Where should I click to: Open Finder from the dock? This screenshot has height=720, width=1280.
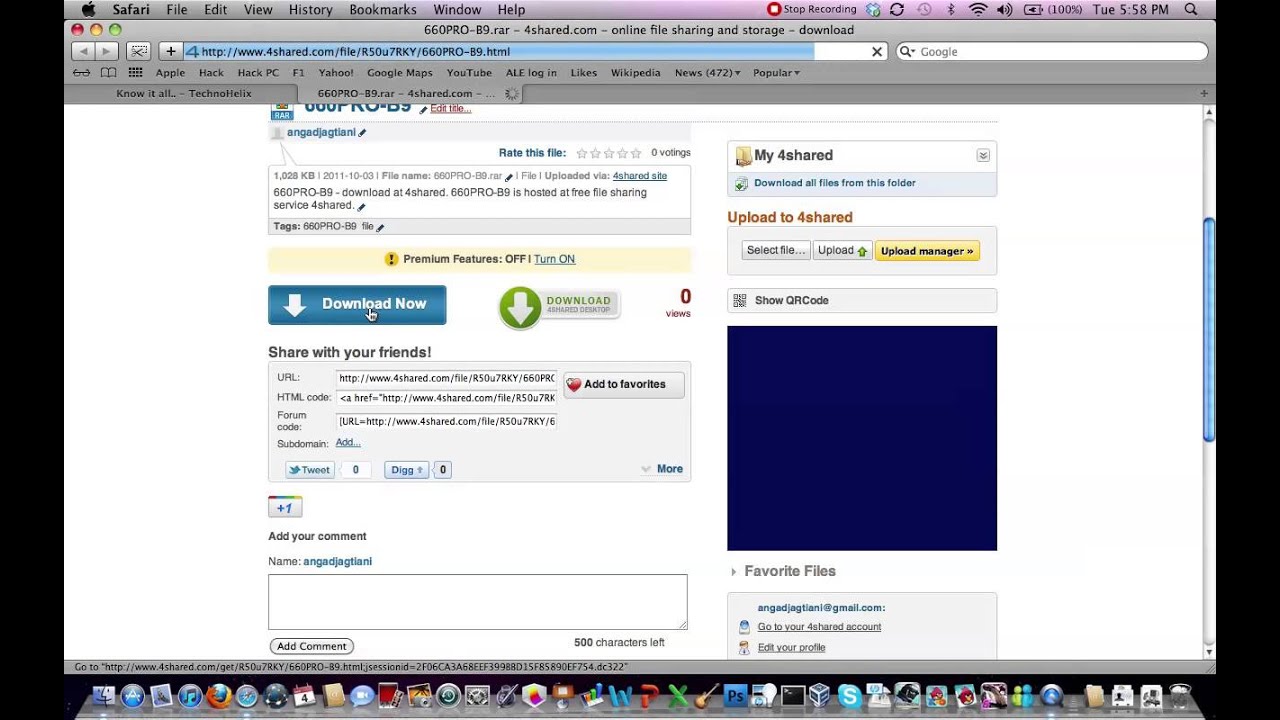(x=104, y=696)
